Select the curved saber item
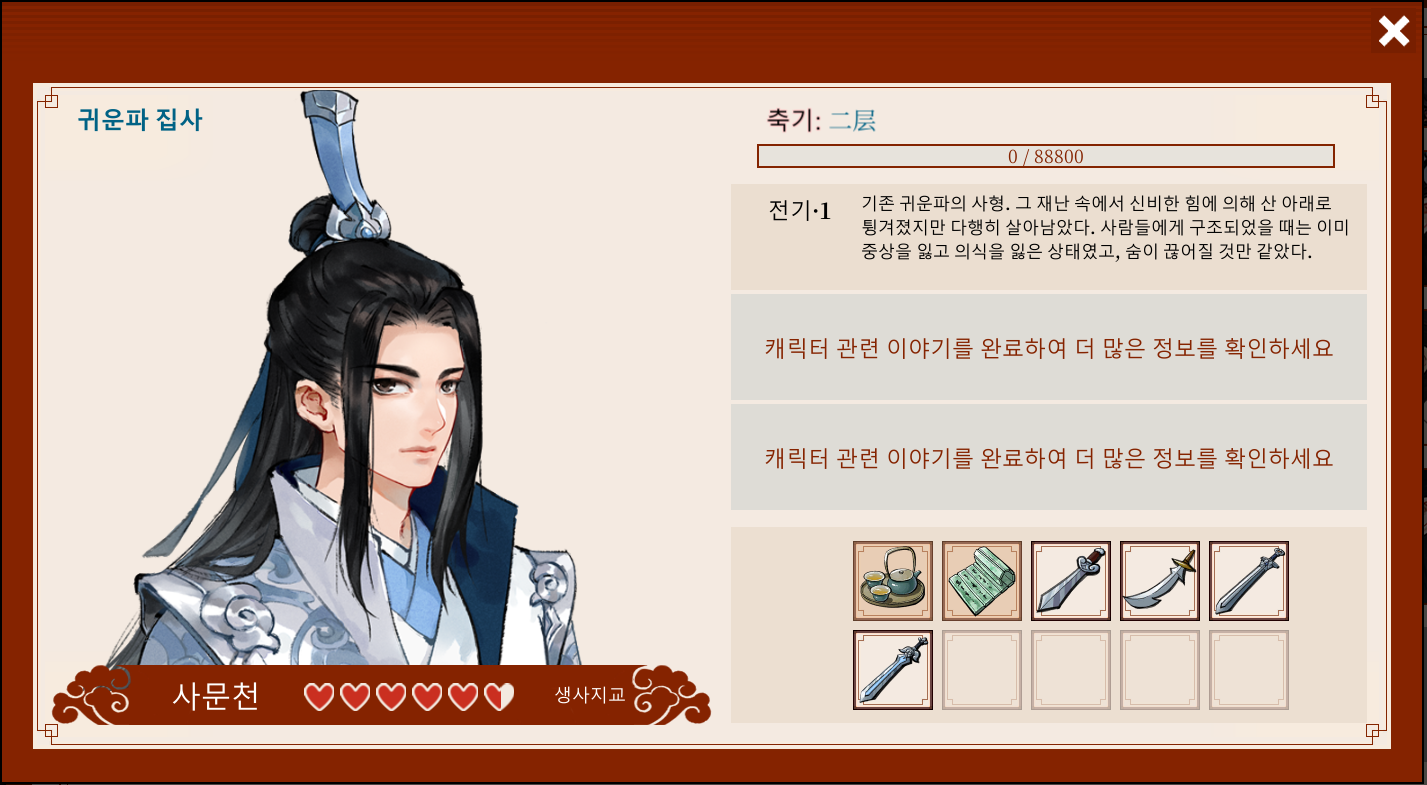 (x=1160, y=581)
